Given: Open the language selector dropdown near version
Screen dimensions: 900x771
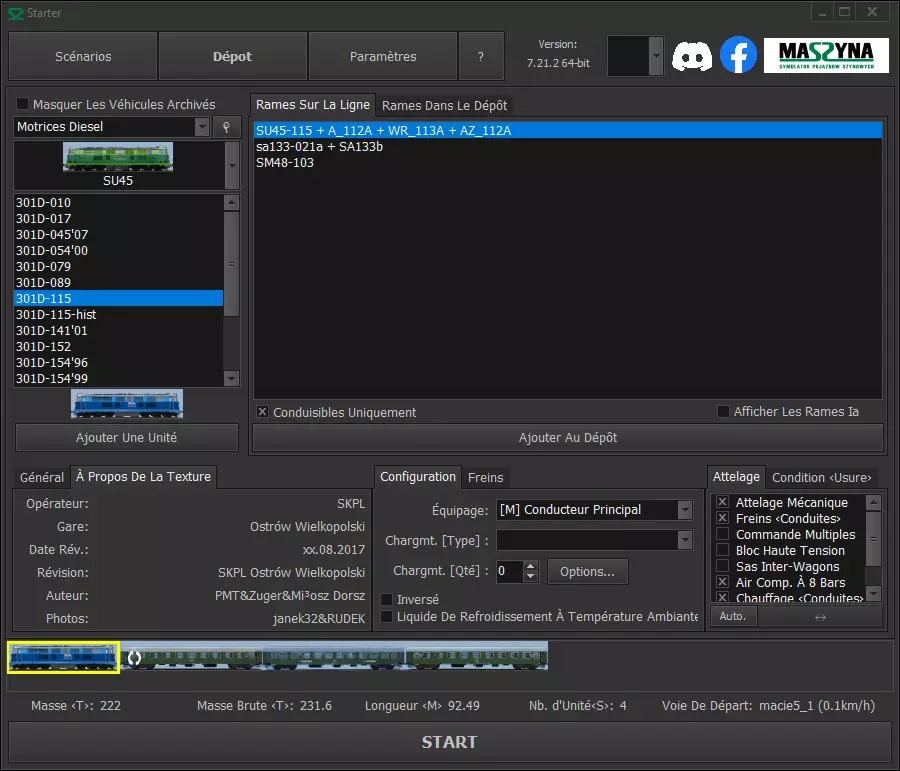Looking at the screenshot, I should pyautogui.click(x=656, y=56).
